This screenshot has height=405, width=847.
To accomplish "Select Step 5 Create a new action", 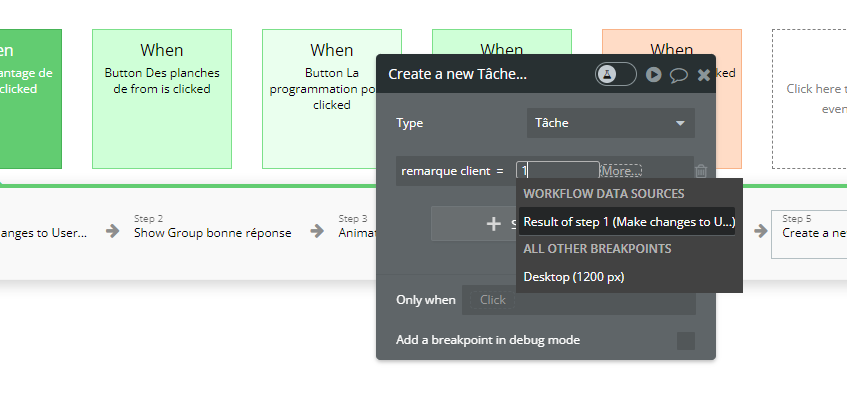I will 808,227.
